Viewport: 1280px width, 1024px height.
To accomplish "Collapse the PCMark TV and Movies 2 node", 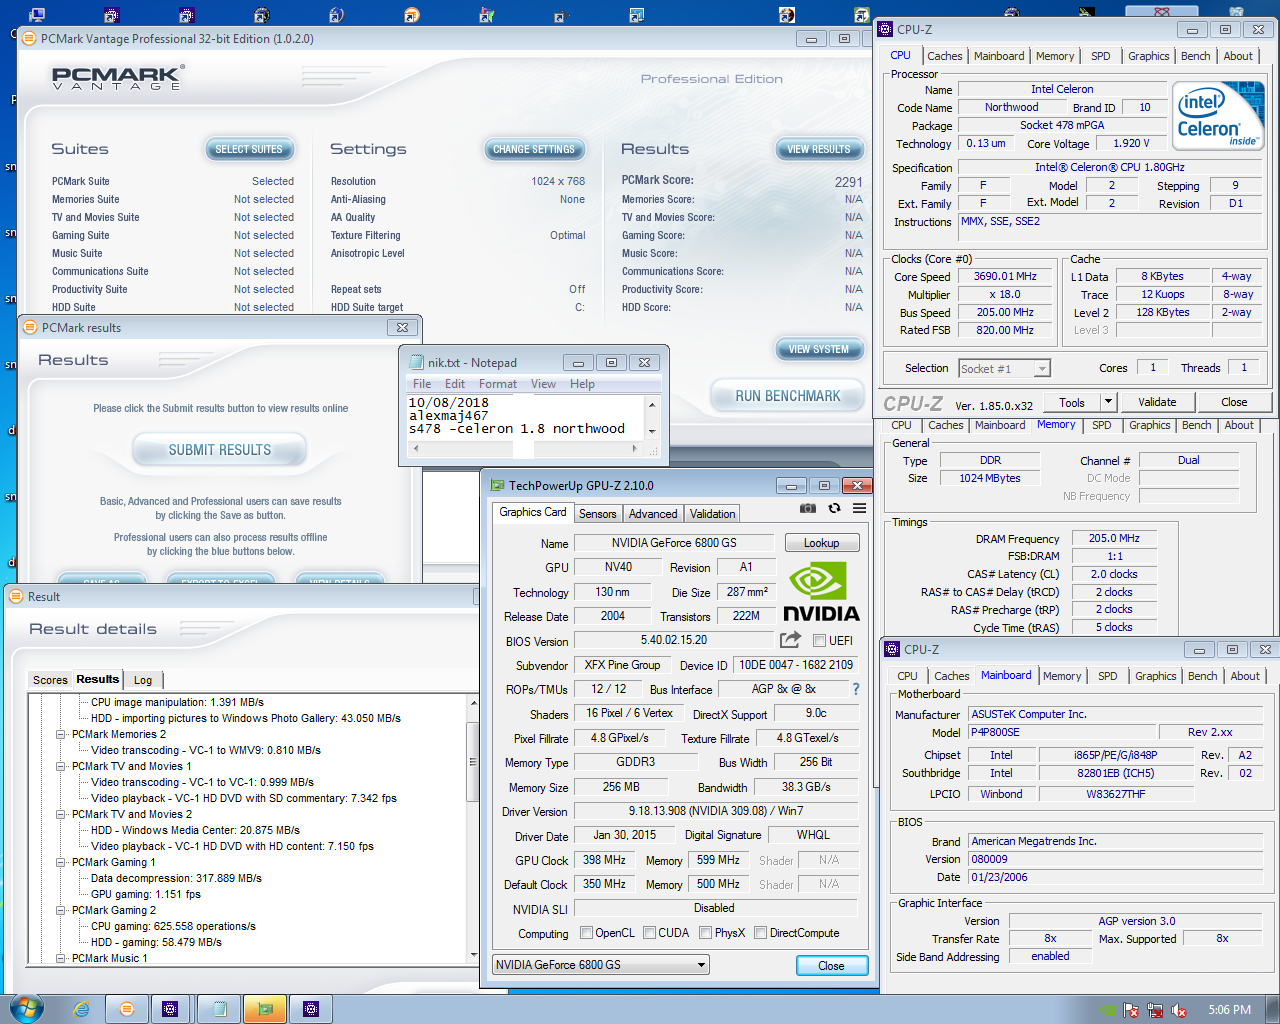I will coord(62,814).
